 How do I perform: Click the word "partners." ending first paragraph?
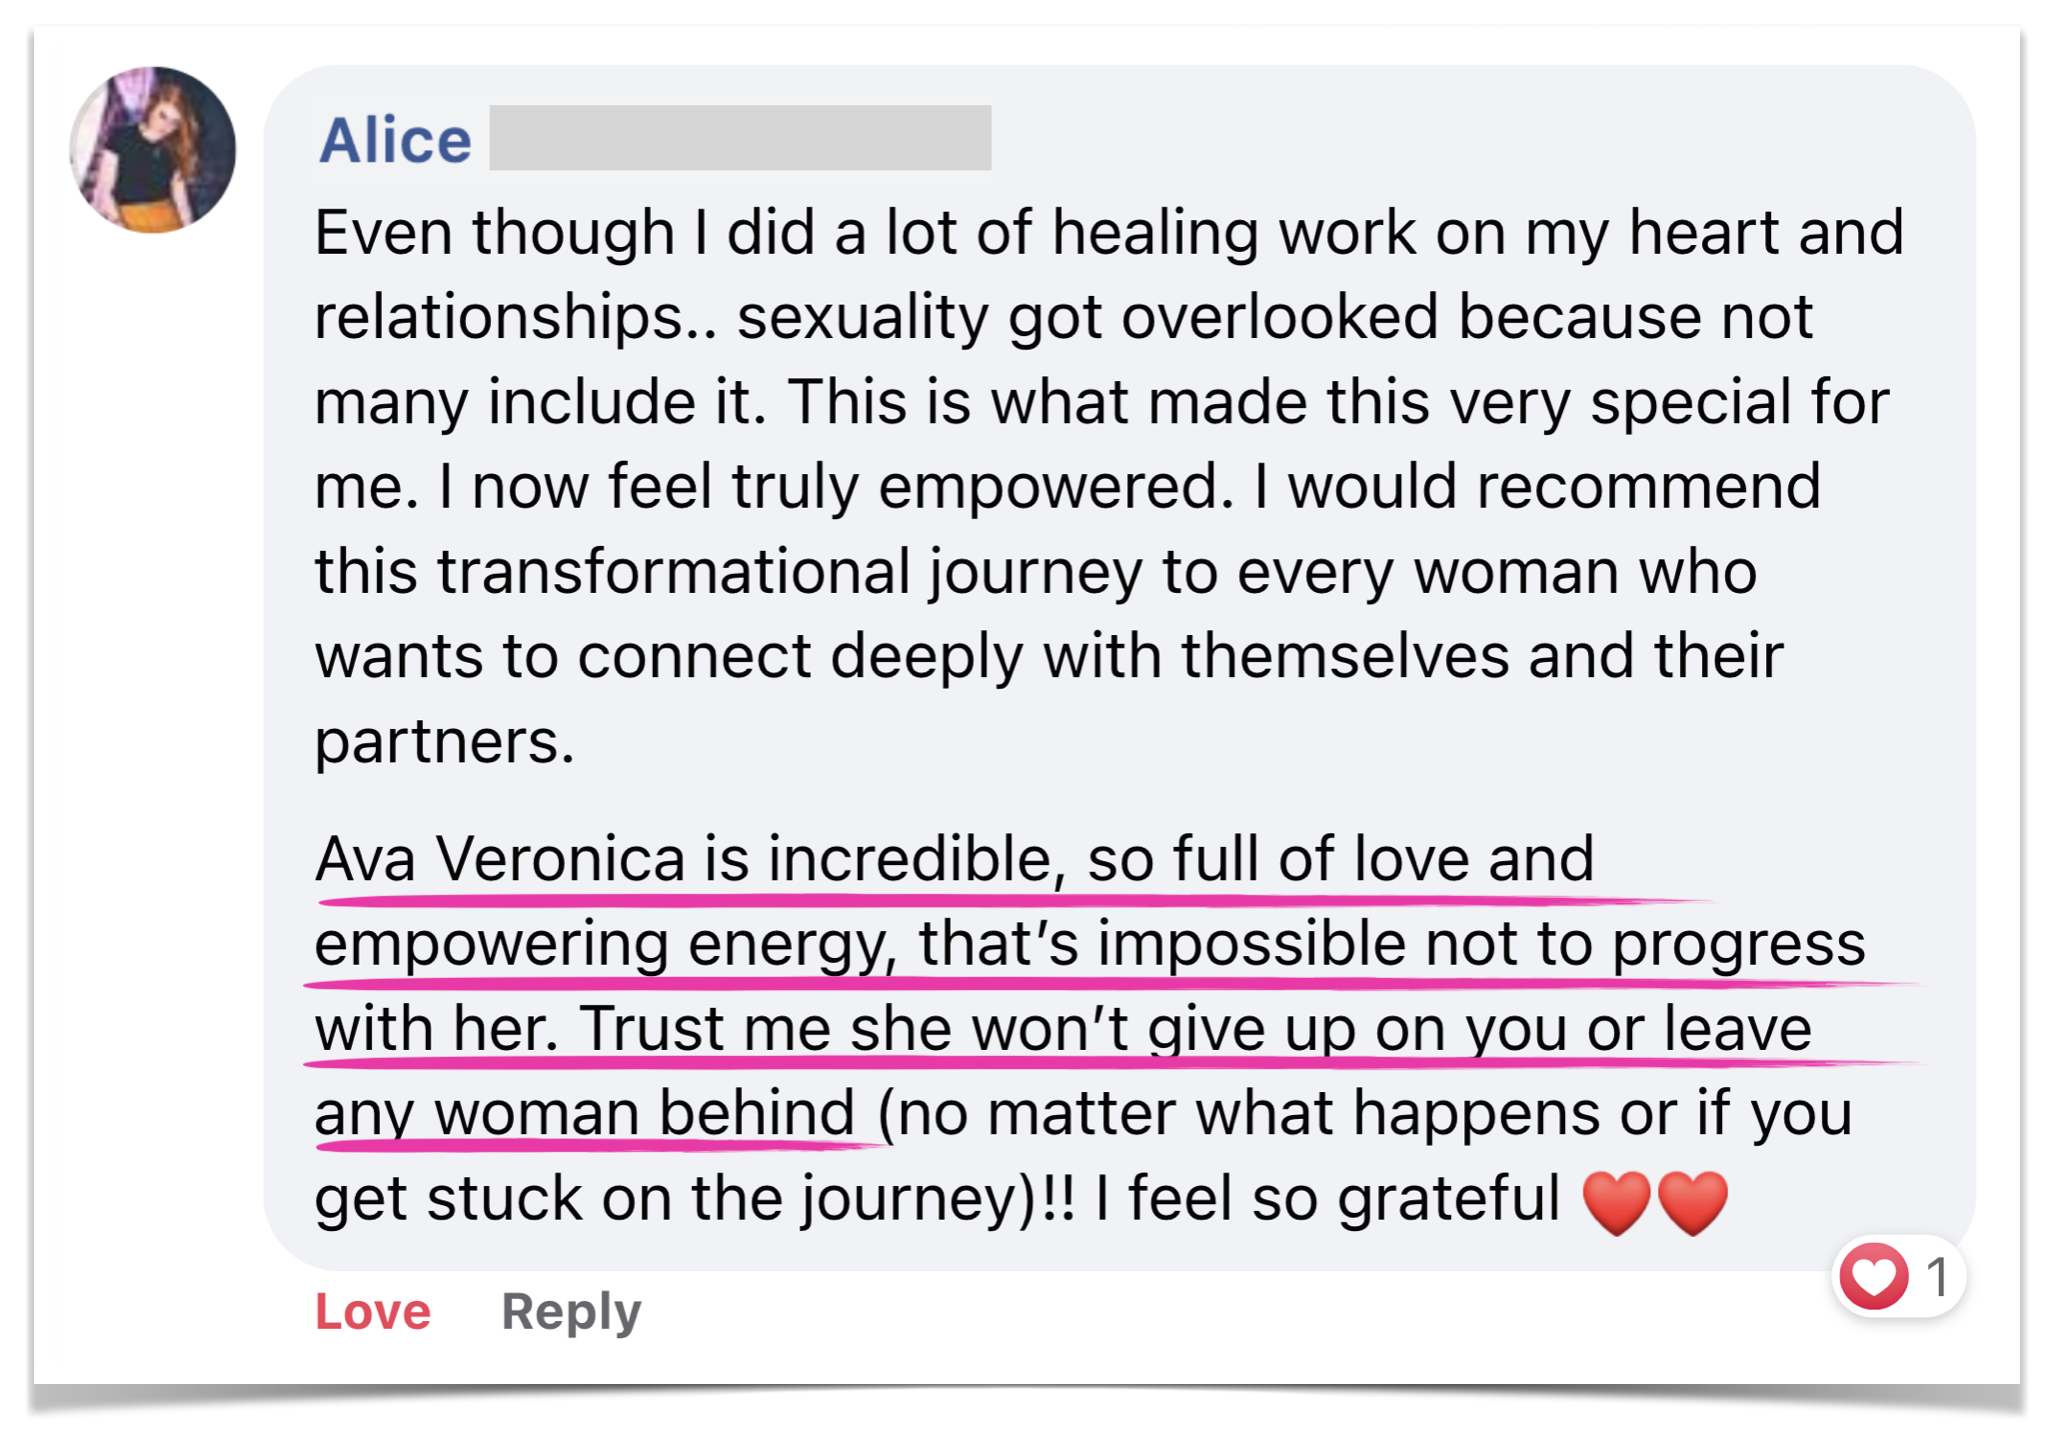445,742
